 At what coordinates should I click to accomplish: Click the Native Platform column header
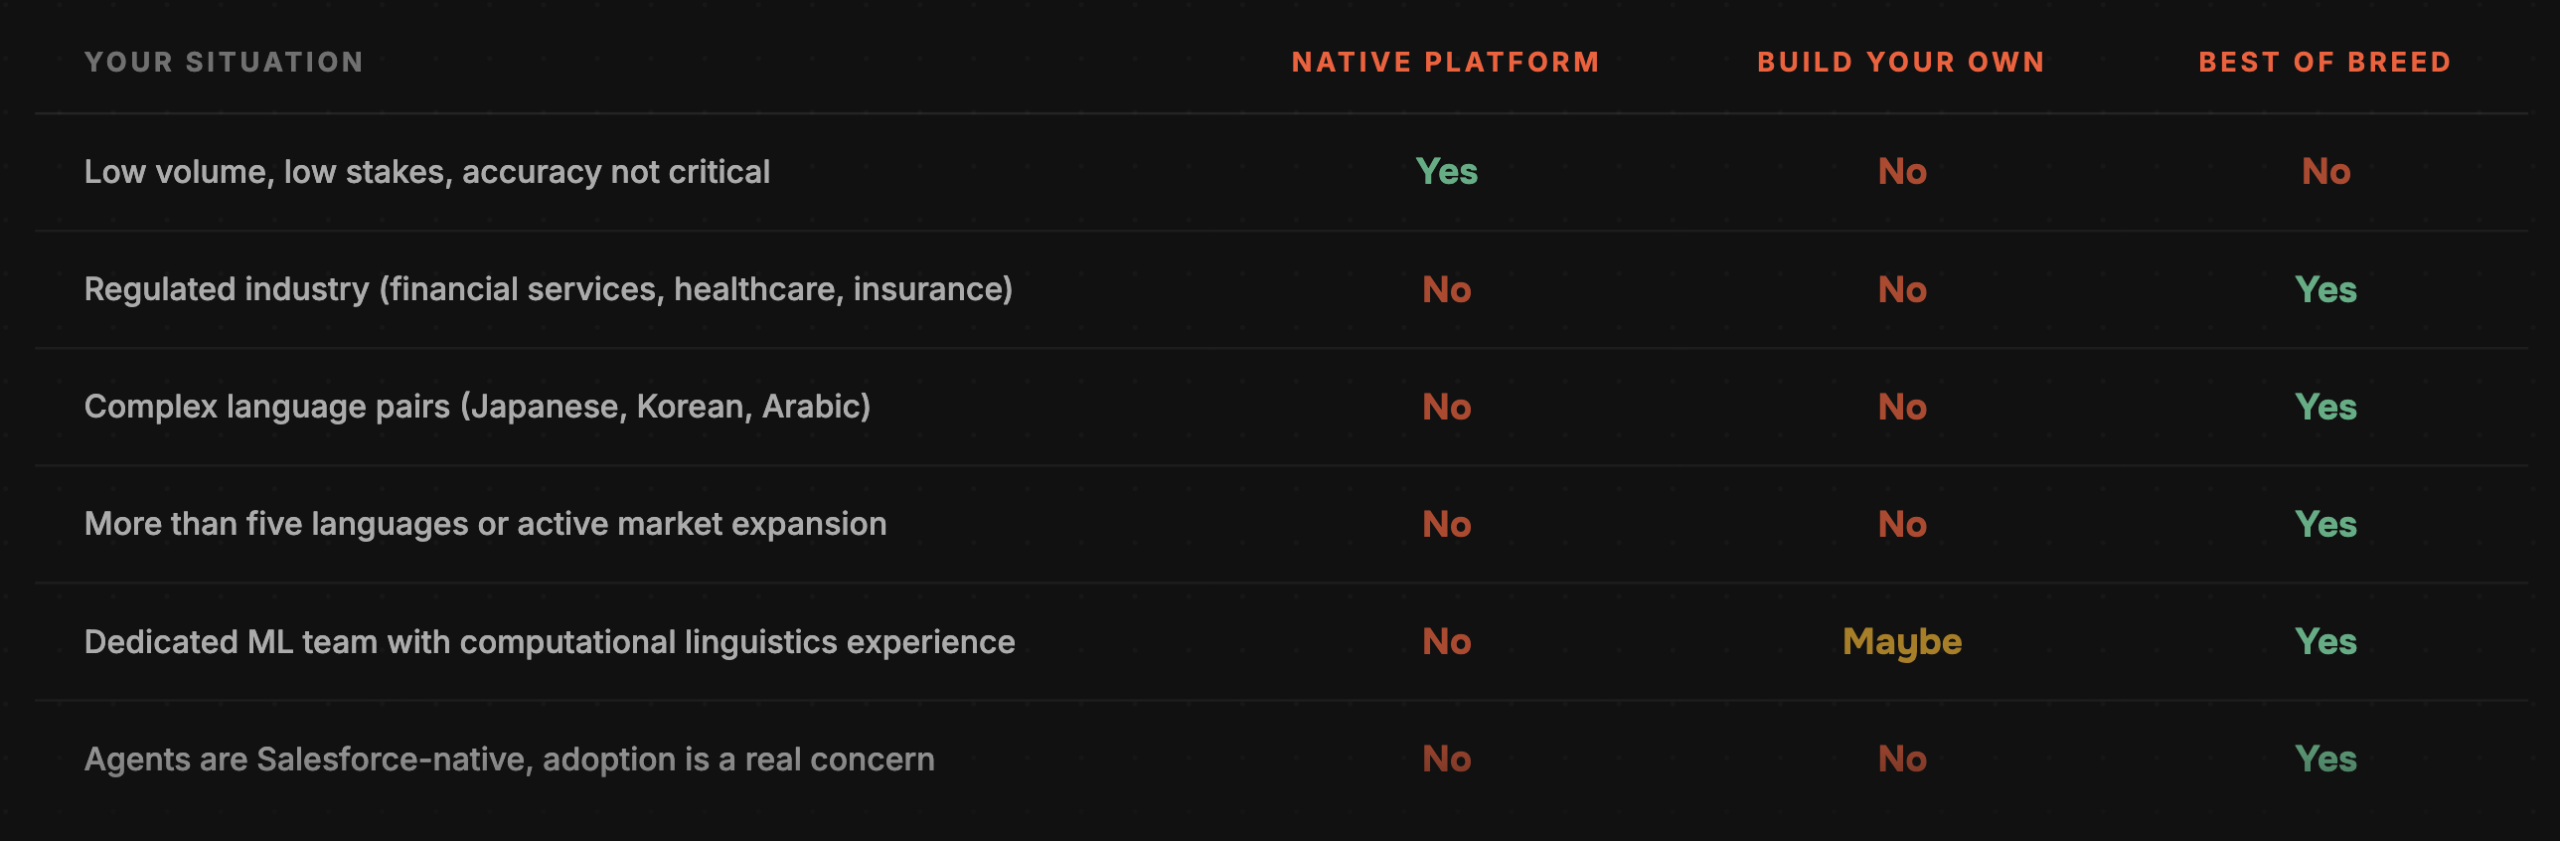[1445, 62]
